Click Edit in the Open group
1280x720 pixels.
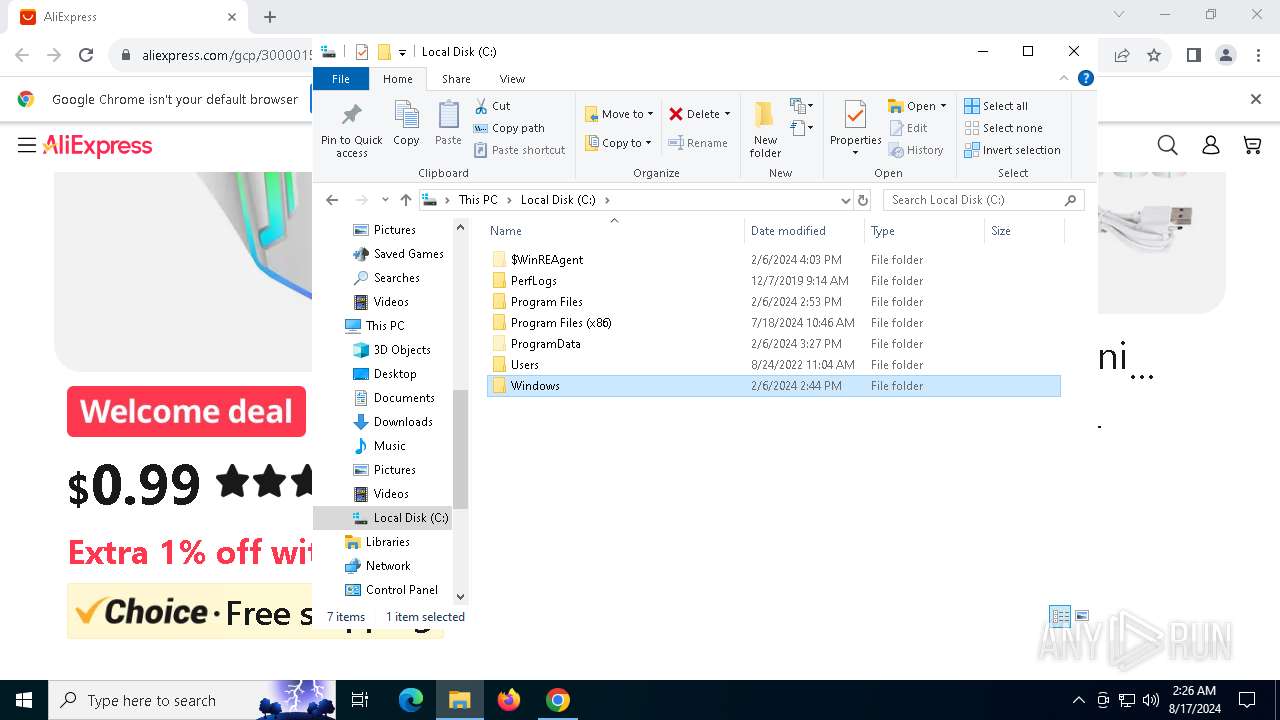908,128
